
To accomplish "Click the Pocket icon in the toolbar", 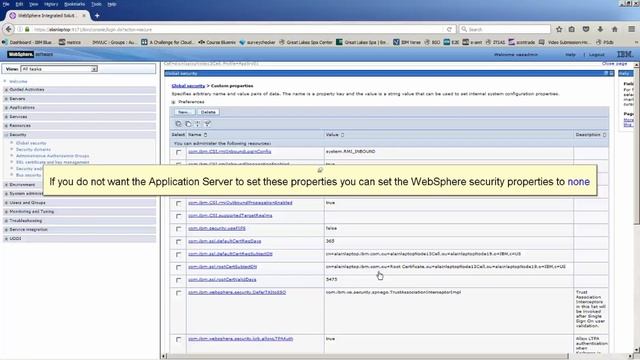I will [x=586, y=29].
